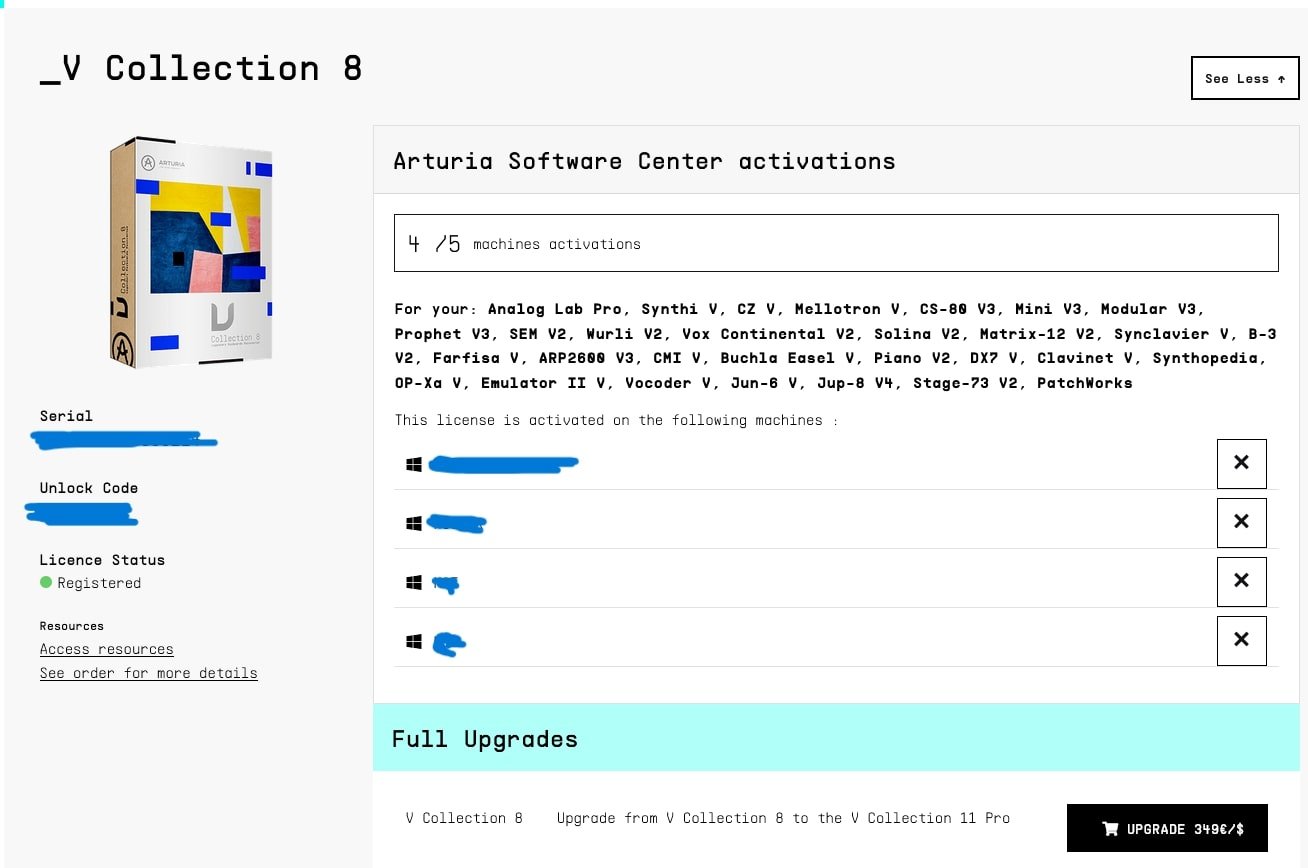Viewport: 1308px width, 868px height.
Task: Open See order for more details link
Action: [x=148, y=673]
